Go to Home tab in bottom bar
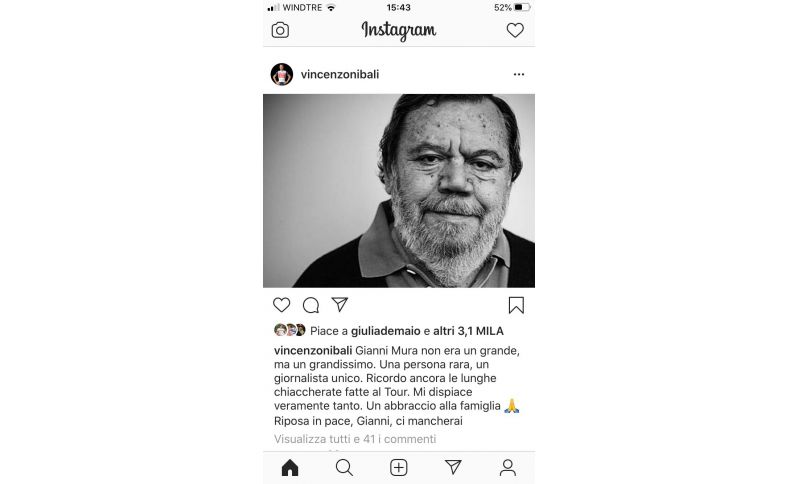Image resolution: width=800 pixels, height=484 pixels. click(290, 467)
